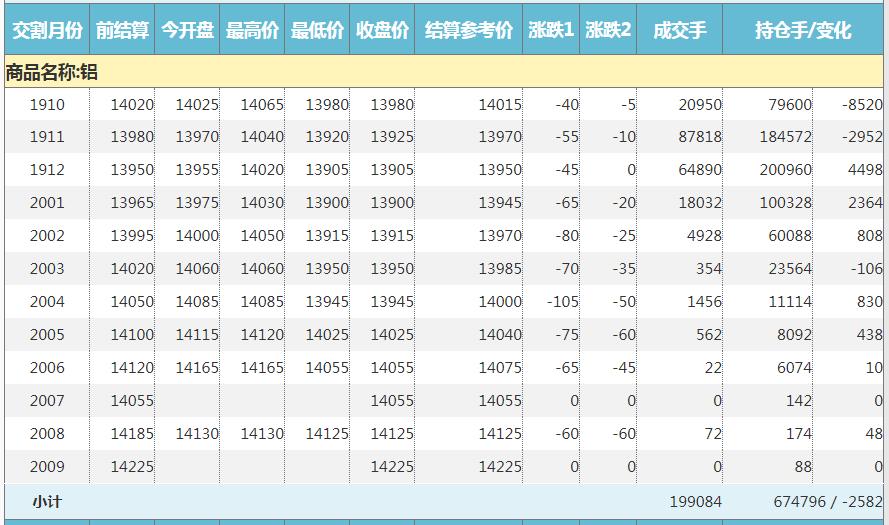Click the 今开盘 column header
Screen dimensions: 889x525
click(x=187, y=31)
